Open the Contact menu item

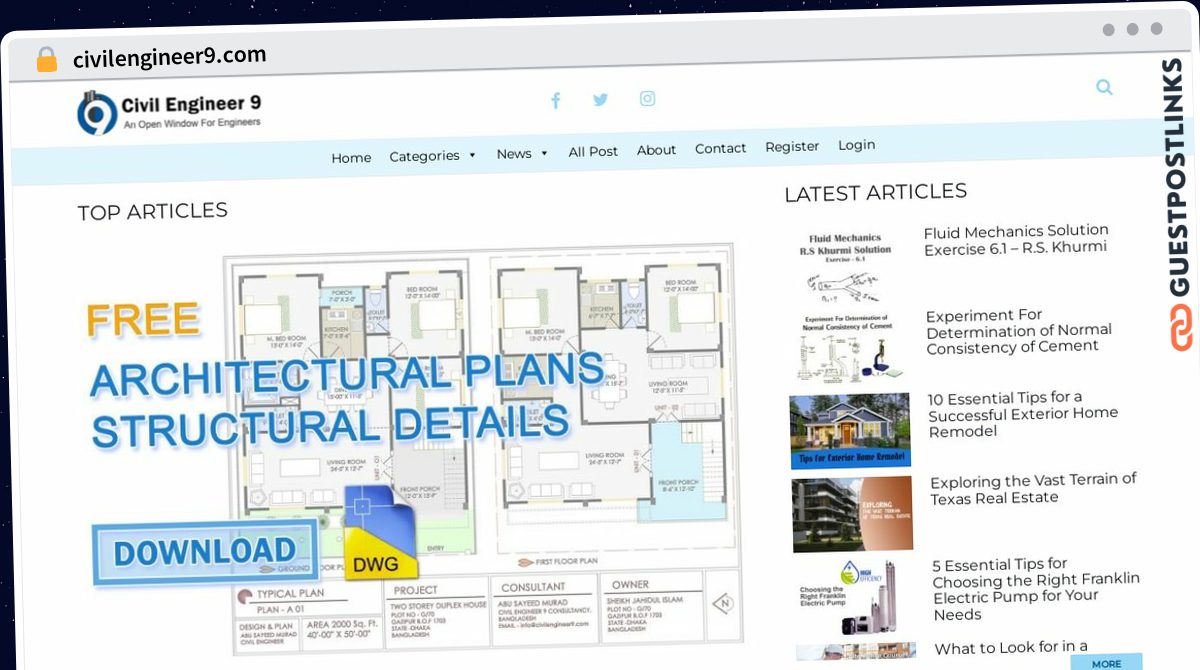(720, 148)
